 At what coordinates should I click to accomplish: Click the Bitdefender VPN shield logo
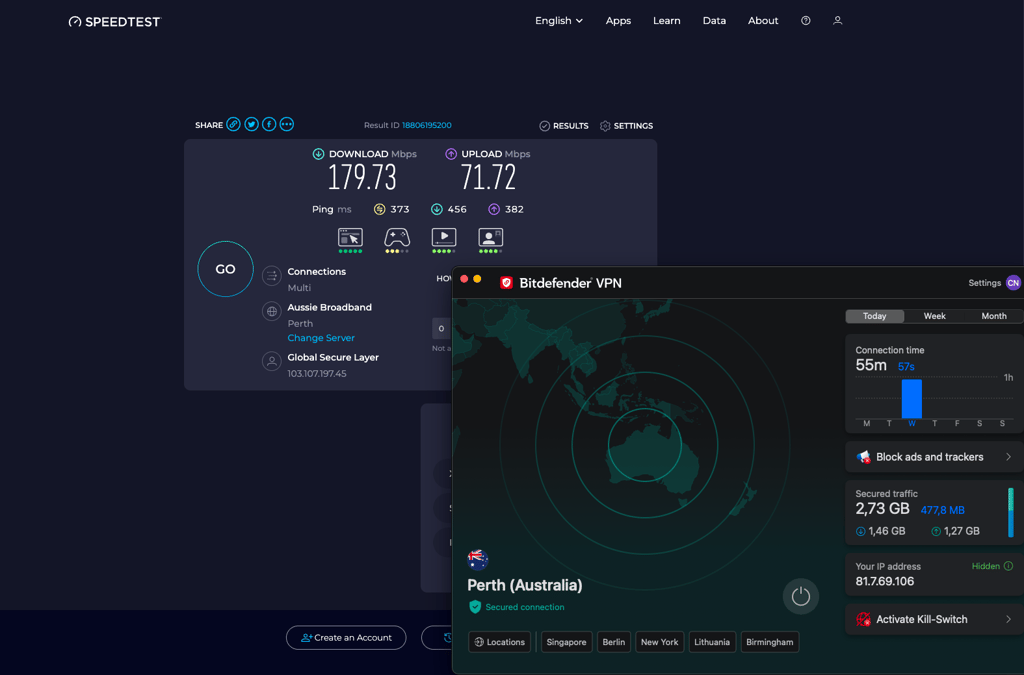pyautogui.click(x=506, y=283)
